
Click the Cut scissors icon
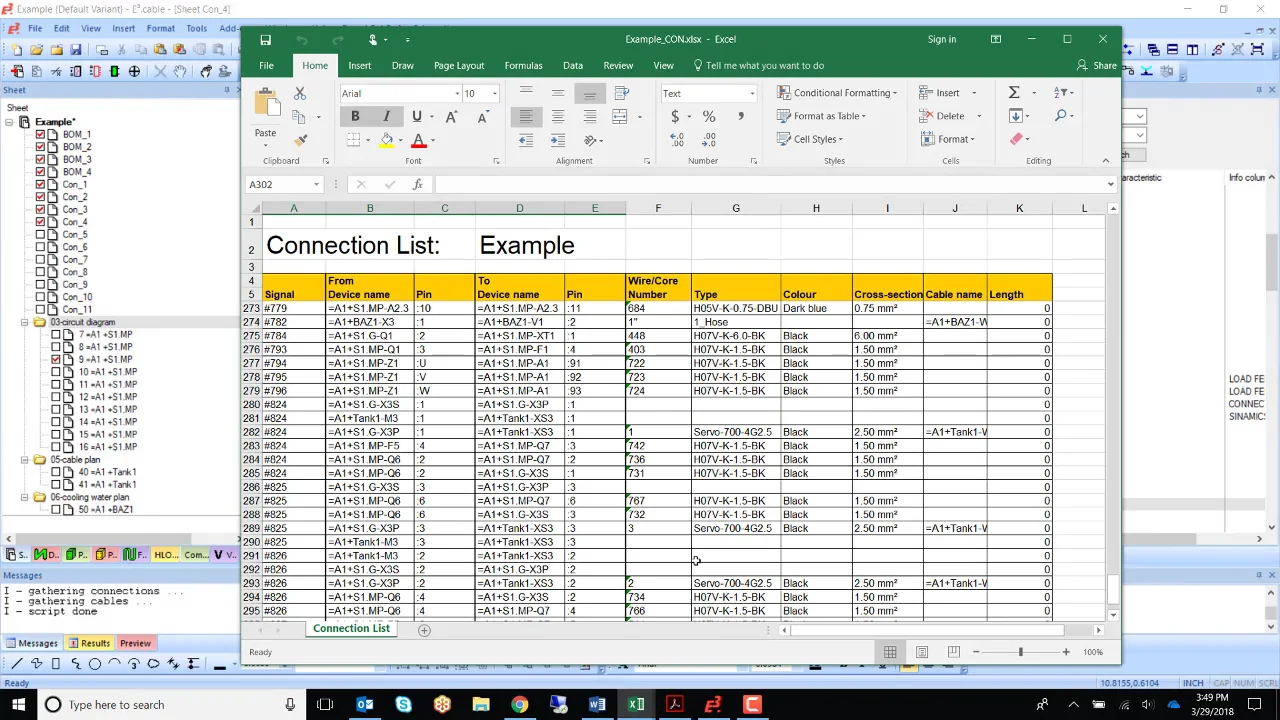pos(299,93)
